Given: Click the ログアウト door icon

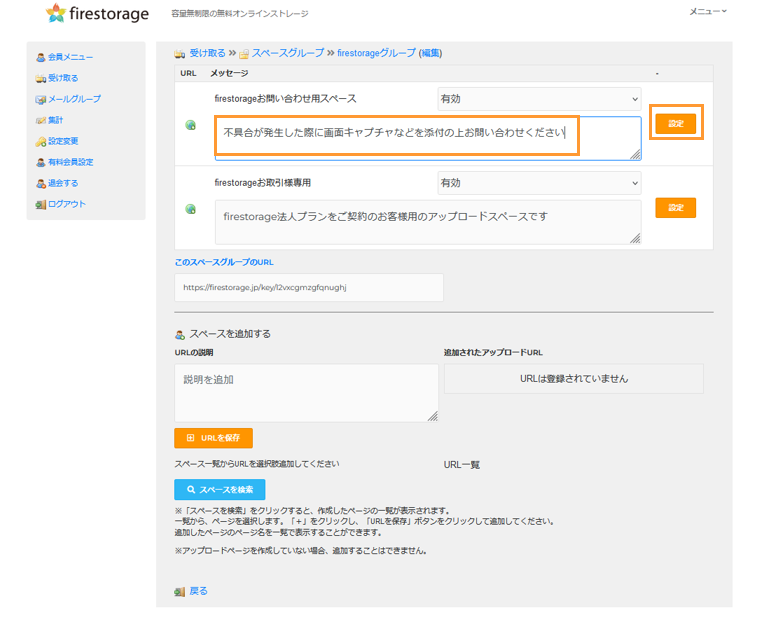Looking at the screenshot, I should coord(41,205).
